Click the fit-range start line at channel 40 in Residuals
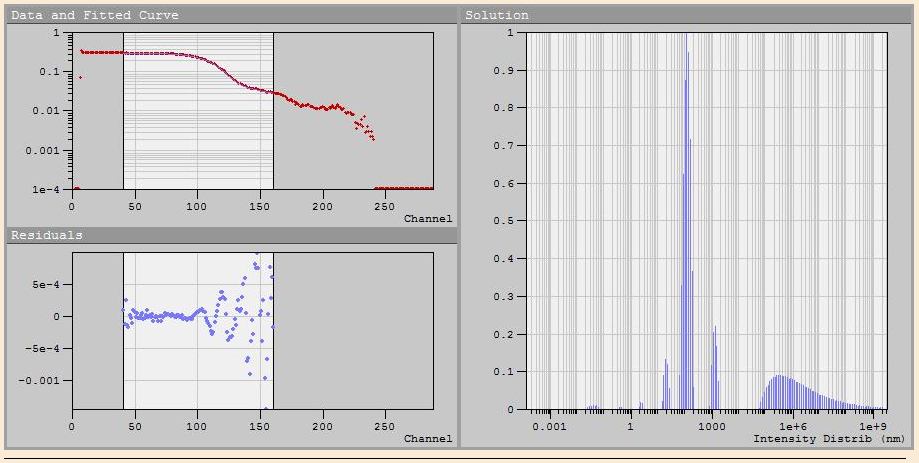The image size is (919, 463). click(x=124, y=331)
